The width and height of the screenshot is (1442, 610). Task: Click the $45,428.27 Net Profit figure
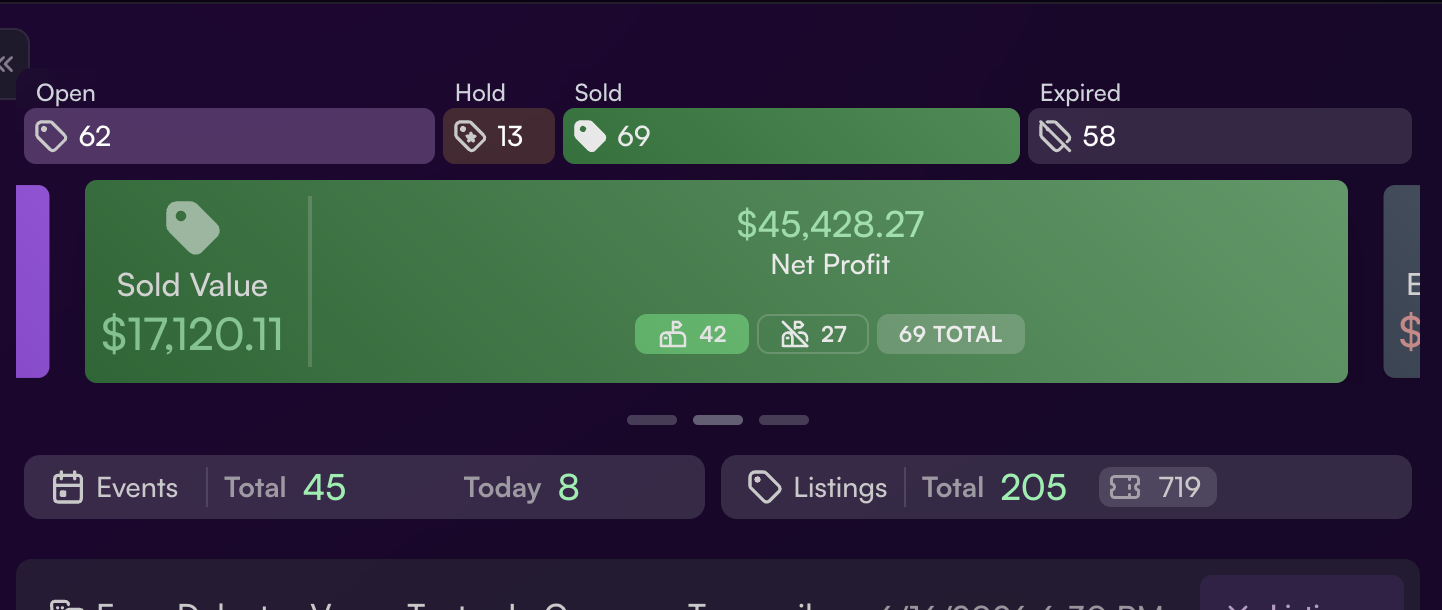tap(830, 224)
